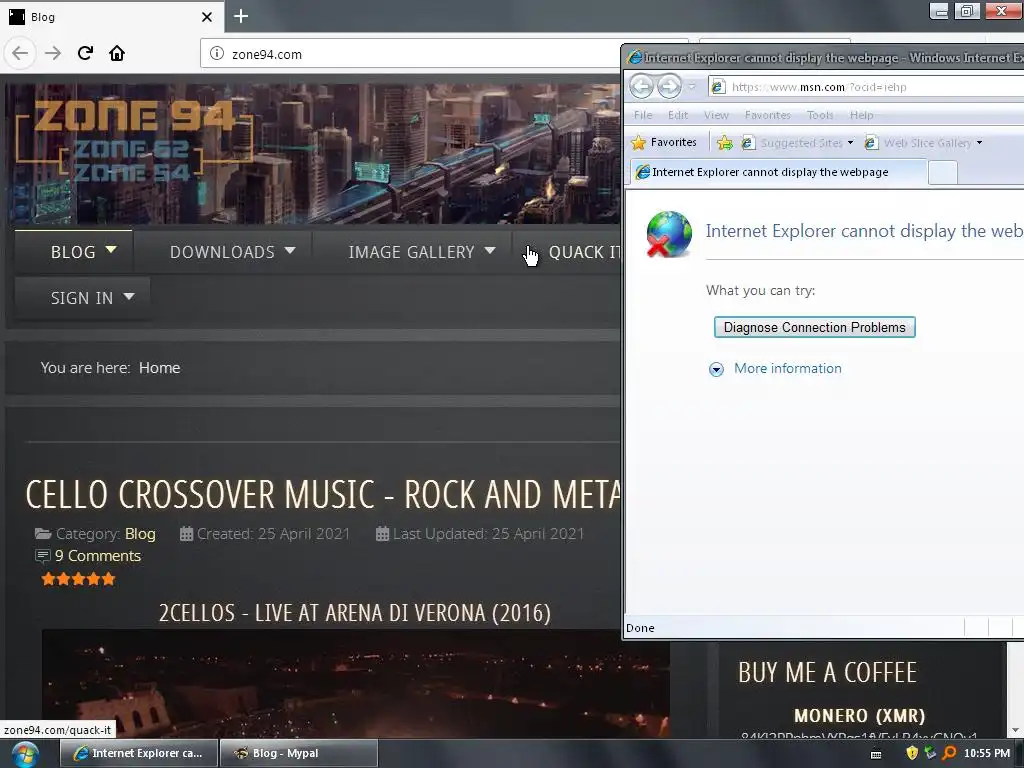
Task: Open the Zone 94 logo banner
Action: point(134,142)
